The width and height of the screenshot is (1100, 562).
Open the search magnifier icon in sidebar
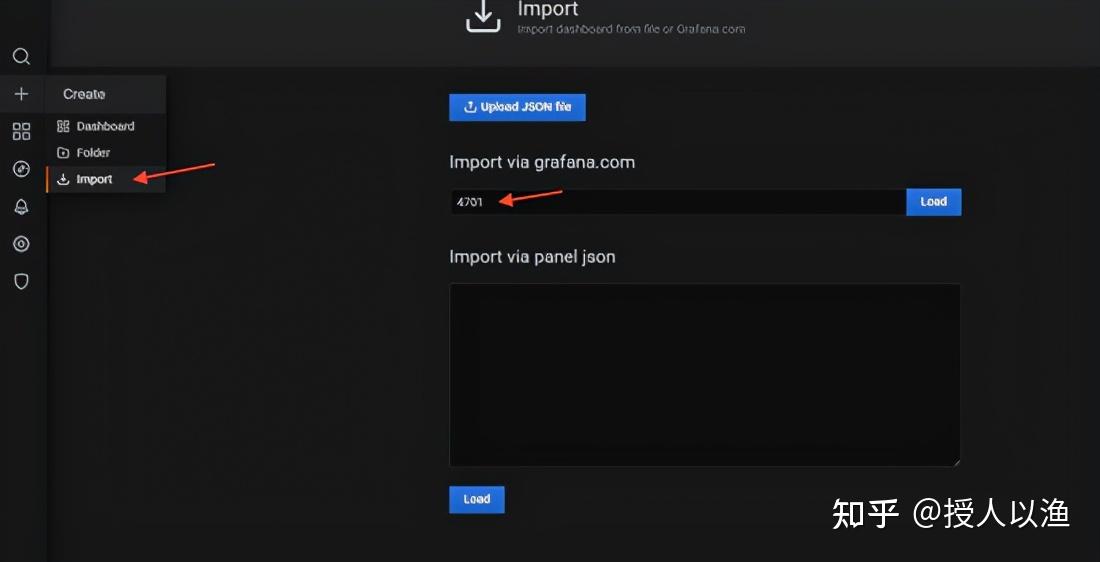pos(22,57)
